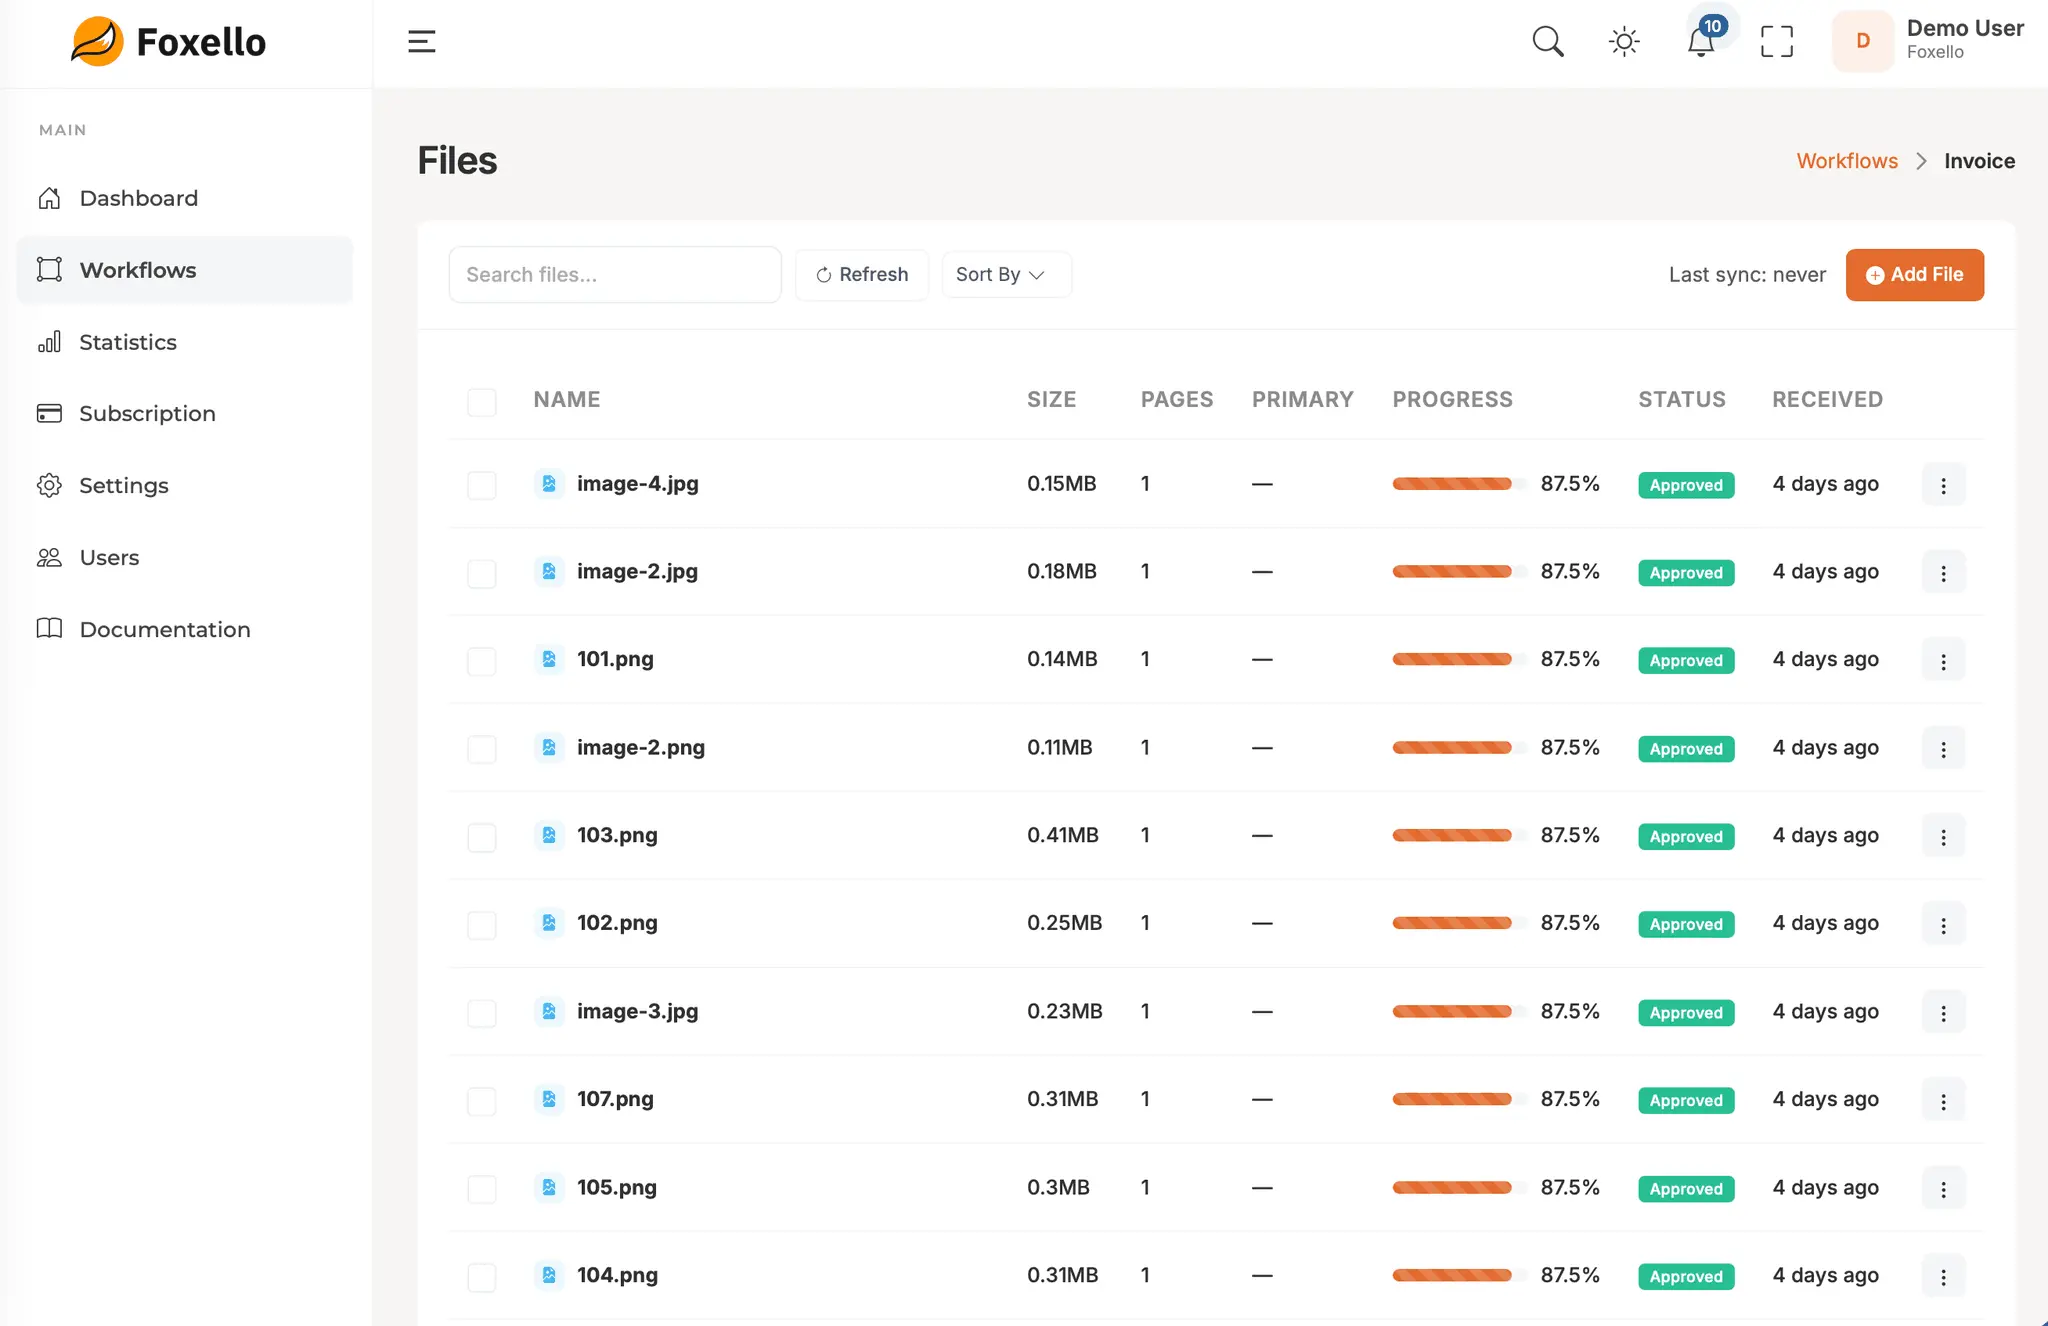The width and height of the screenshot is (2048, 1326).
Task: Open three-dot menu for 104.png
Action: (x=1943, y=1277)
